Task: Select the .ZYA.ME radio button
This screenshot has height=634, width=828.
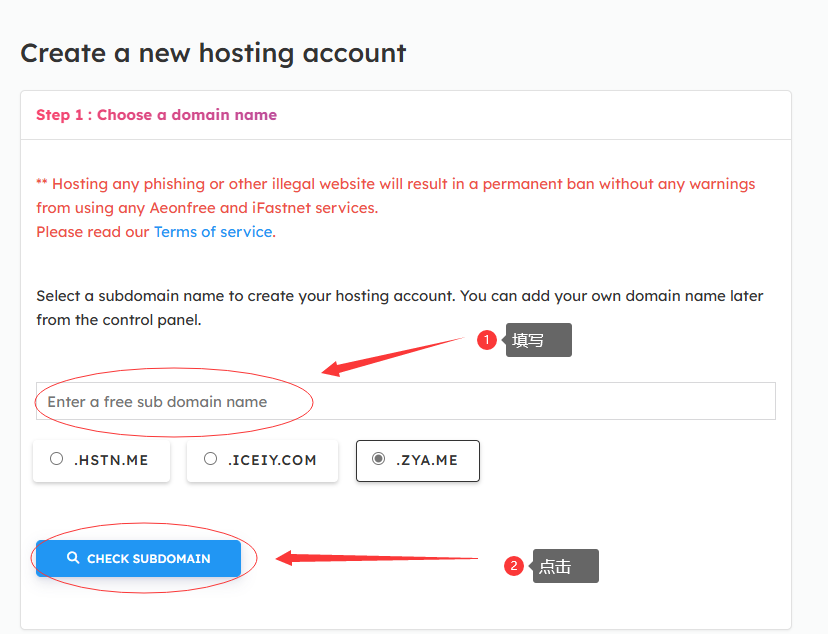Action: click(x=378, y=459)
